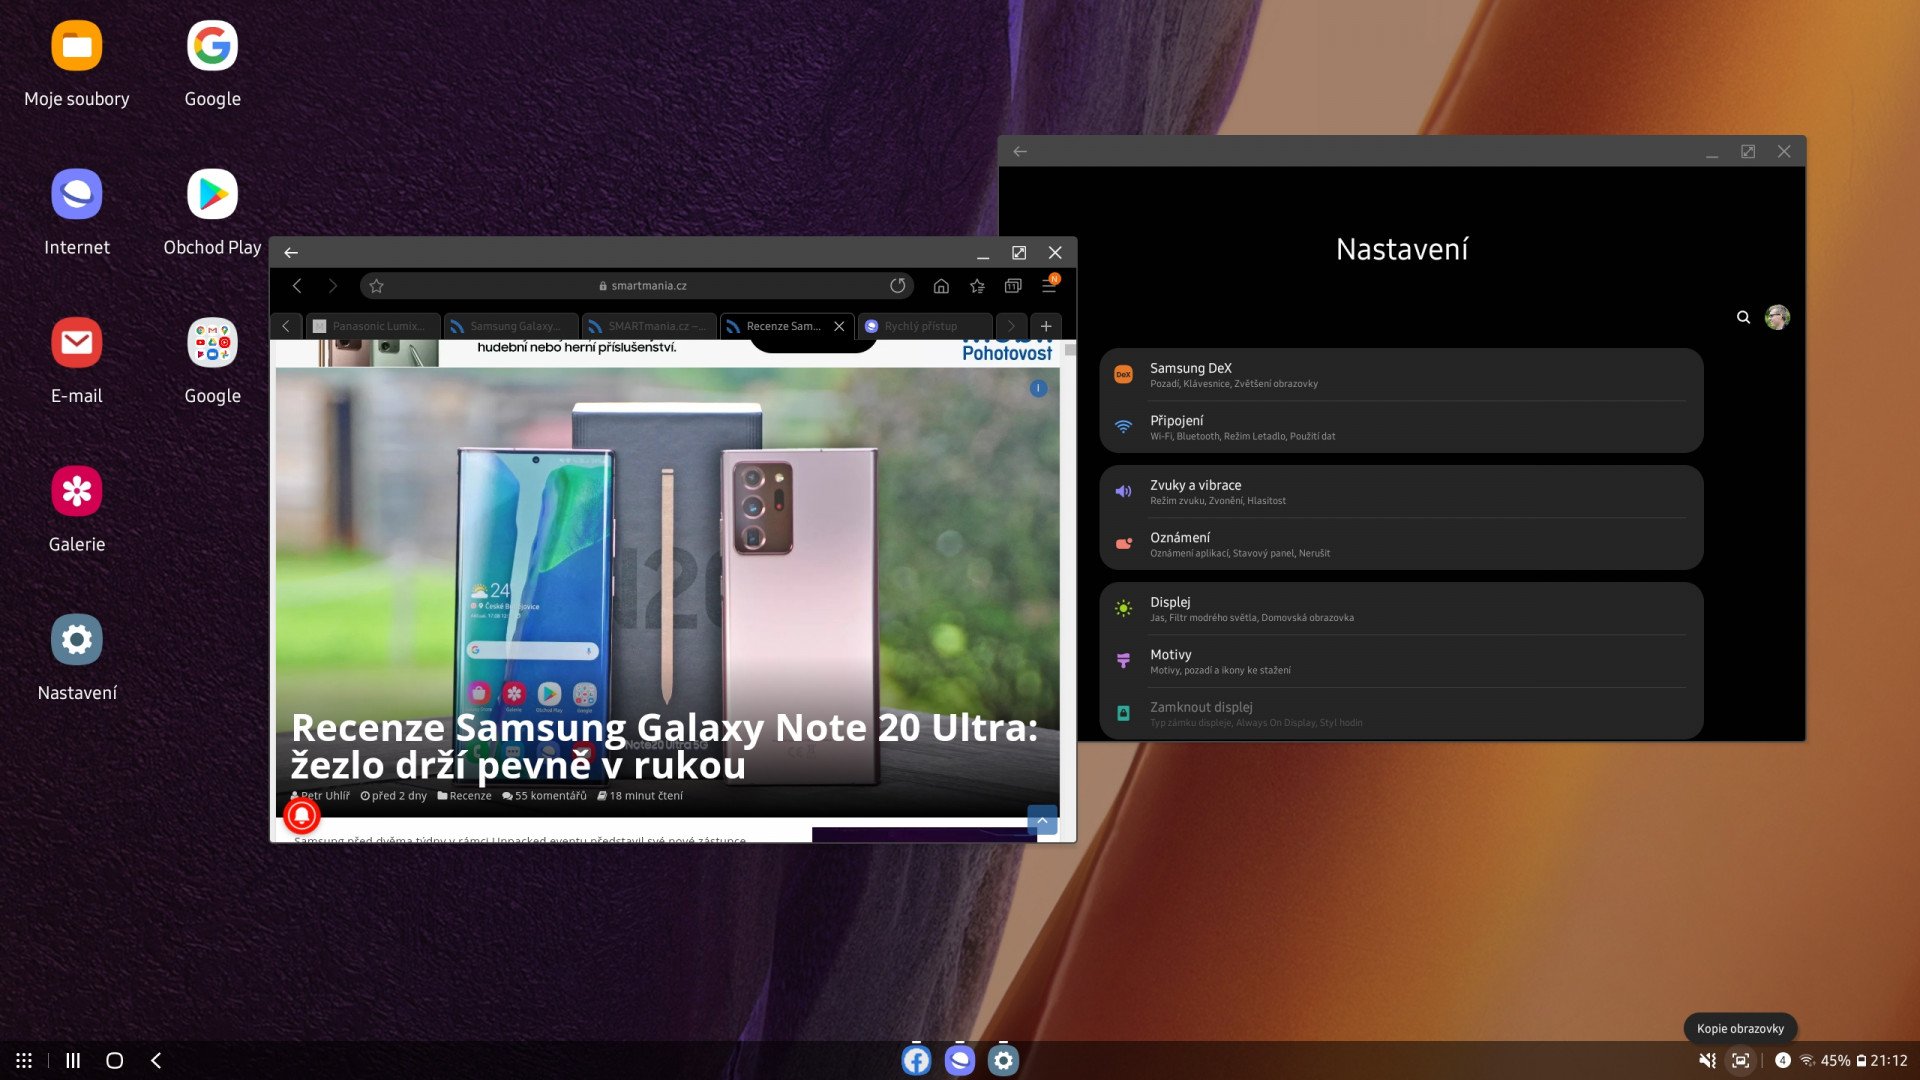Take screenshot with Kopie obrazovky icon

pos(1741,1061)
